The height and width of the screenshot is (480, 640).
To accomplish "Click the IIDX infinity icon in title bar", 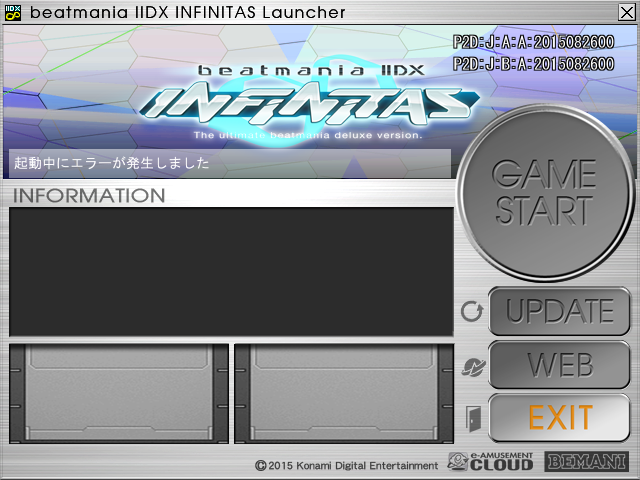I will coord(13,13).
